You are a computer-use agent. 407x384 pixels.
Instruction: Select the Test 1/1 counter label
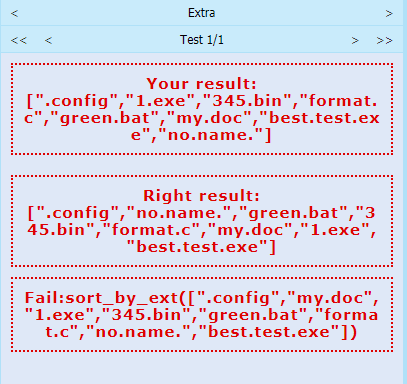click(x=202, y=40)
